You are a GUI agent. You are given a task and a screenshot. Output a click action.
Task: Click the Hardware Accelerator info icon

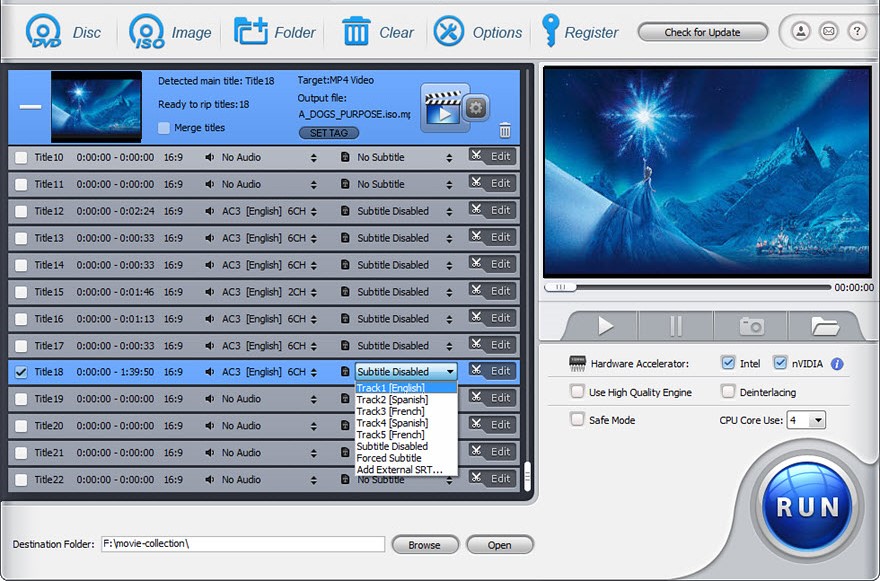click(x=838, y=364)
